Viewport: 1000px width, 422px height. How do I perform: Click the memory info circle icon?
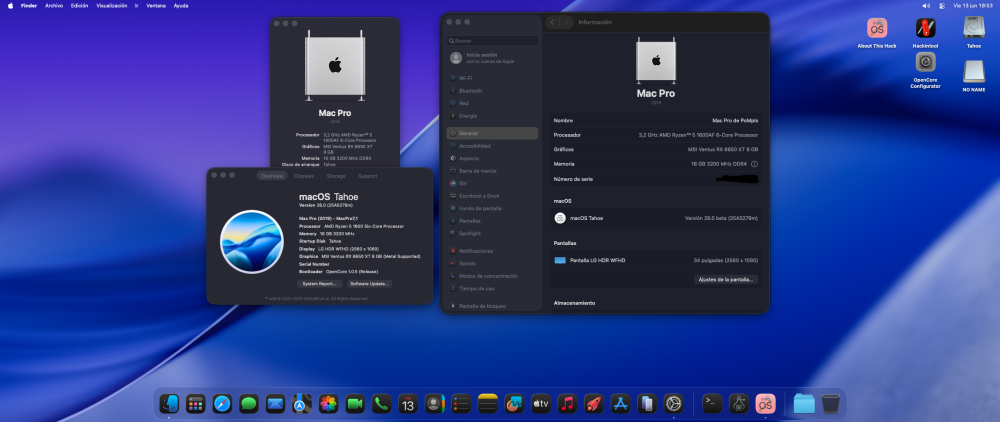(754, 164)
